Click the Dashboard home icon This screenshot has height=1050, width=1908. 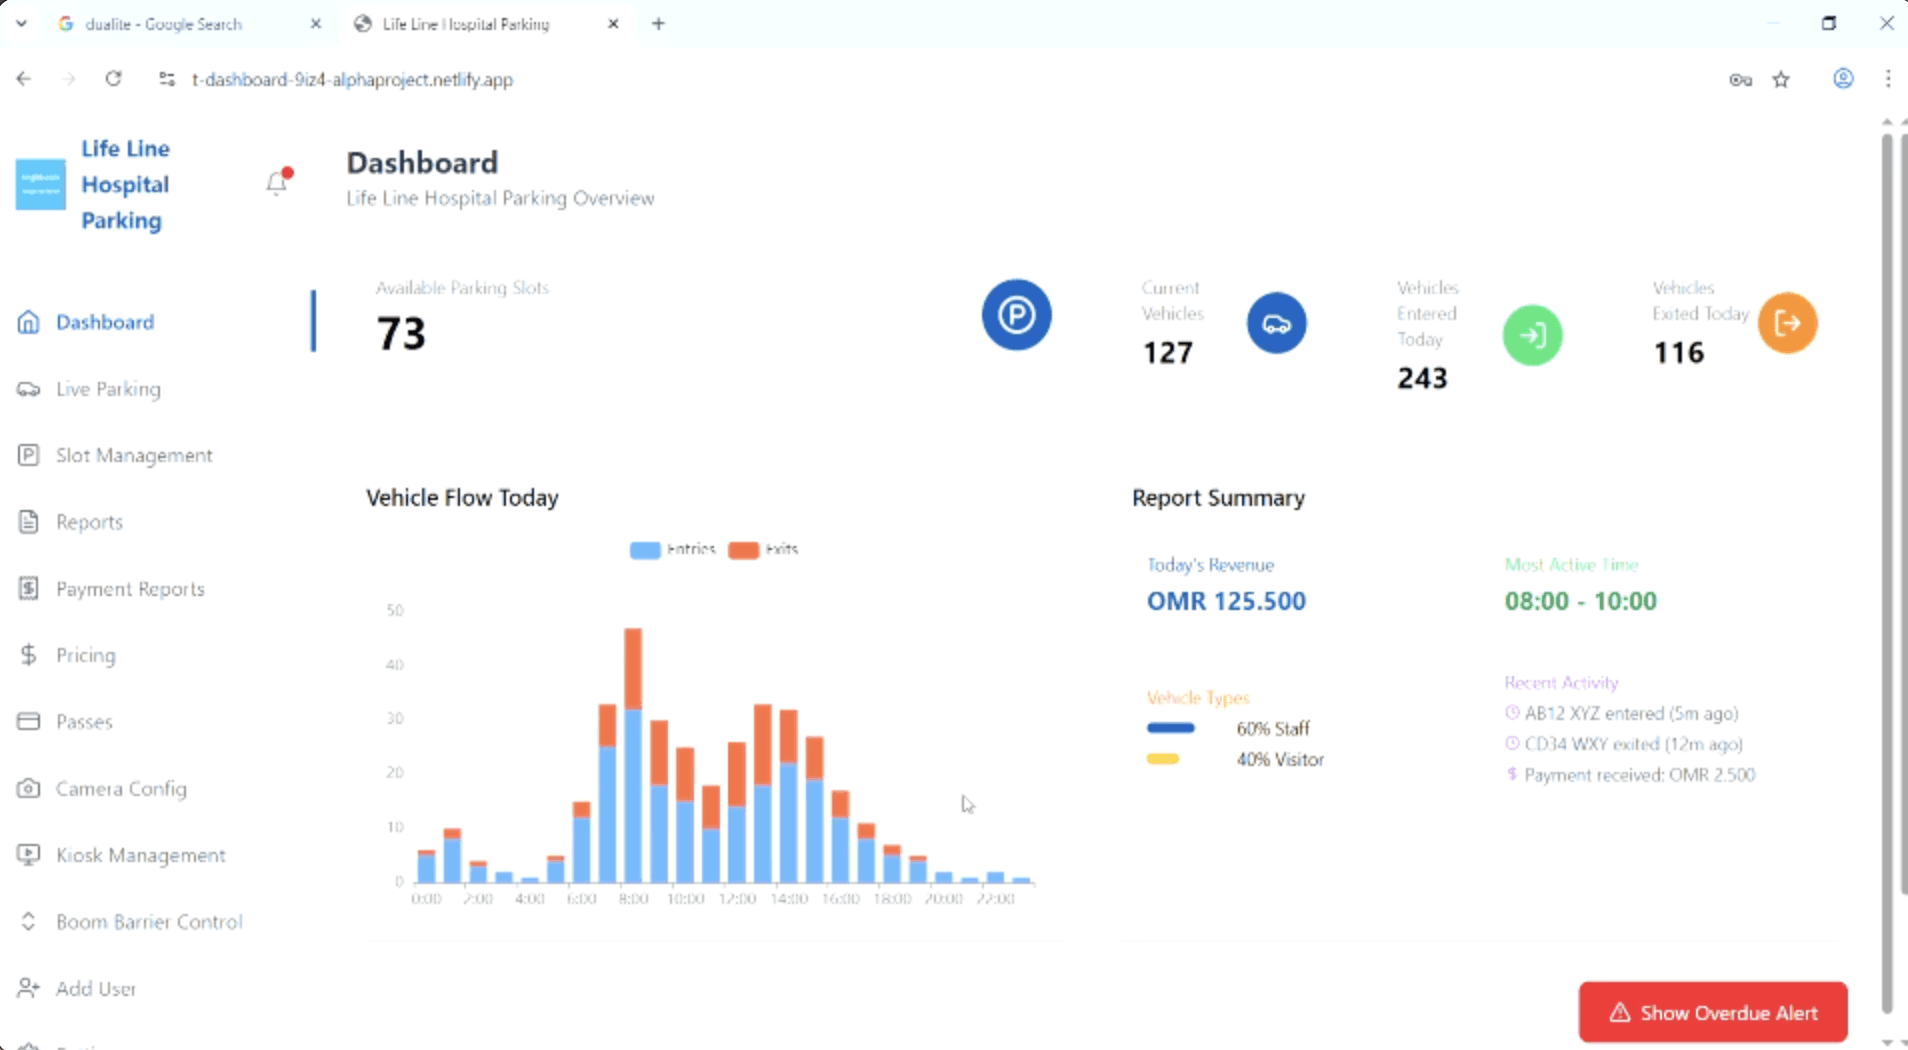tap(29, 322)
